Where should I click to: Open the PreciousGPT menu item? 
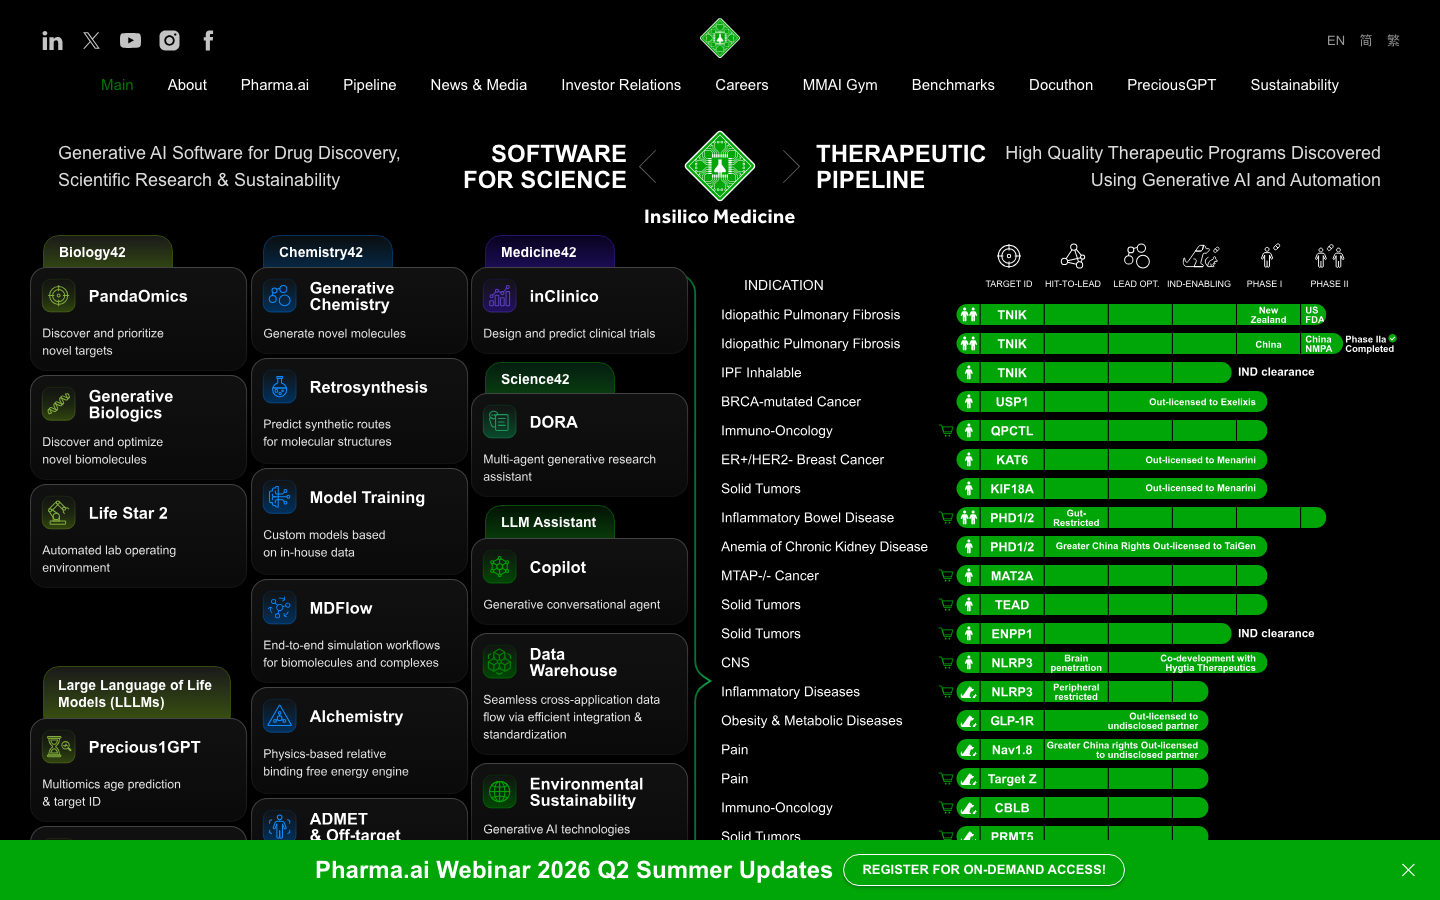(x=1172, y=85)
